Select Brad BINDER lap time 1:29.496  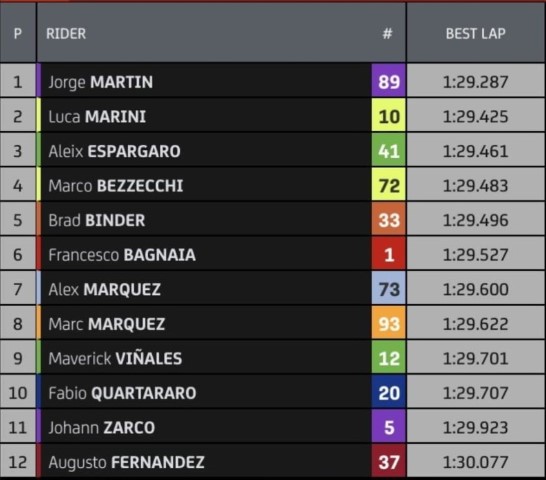click(x=475, y=220)
